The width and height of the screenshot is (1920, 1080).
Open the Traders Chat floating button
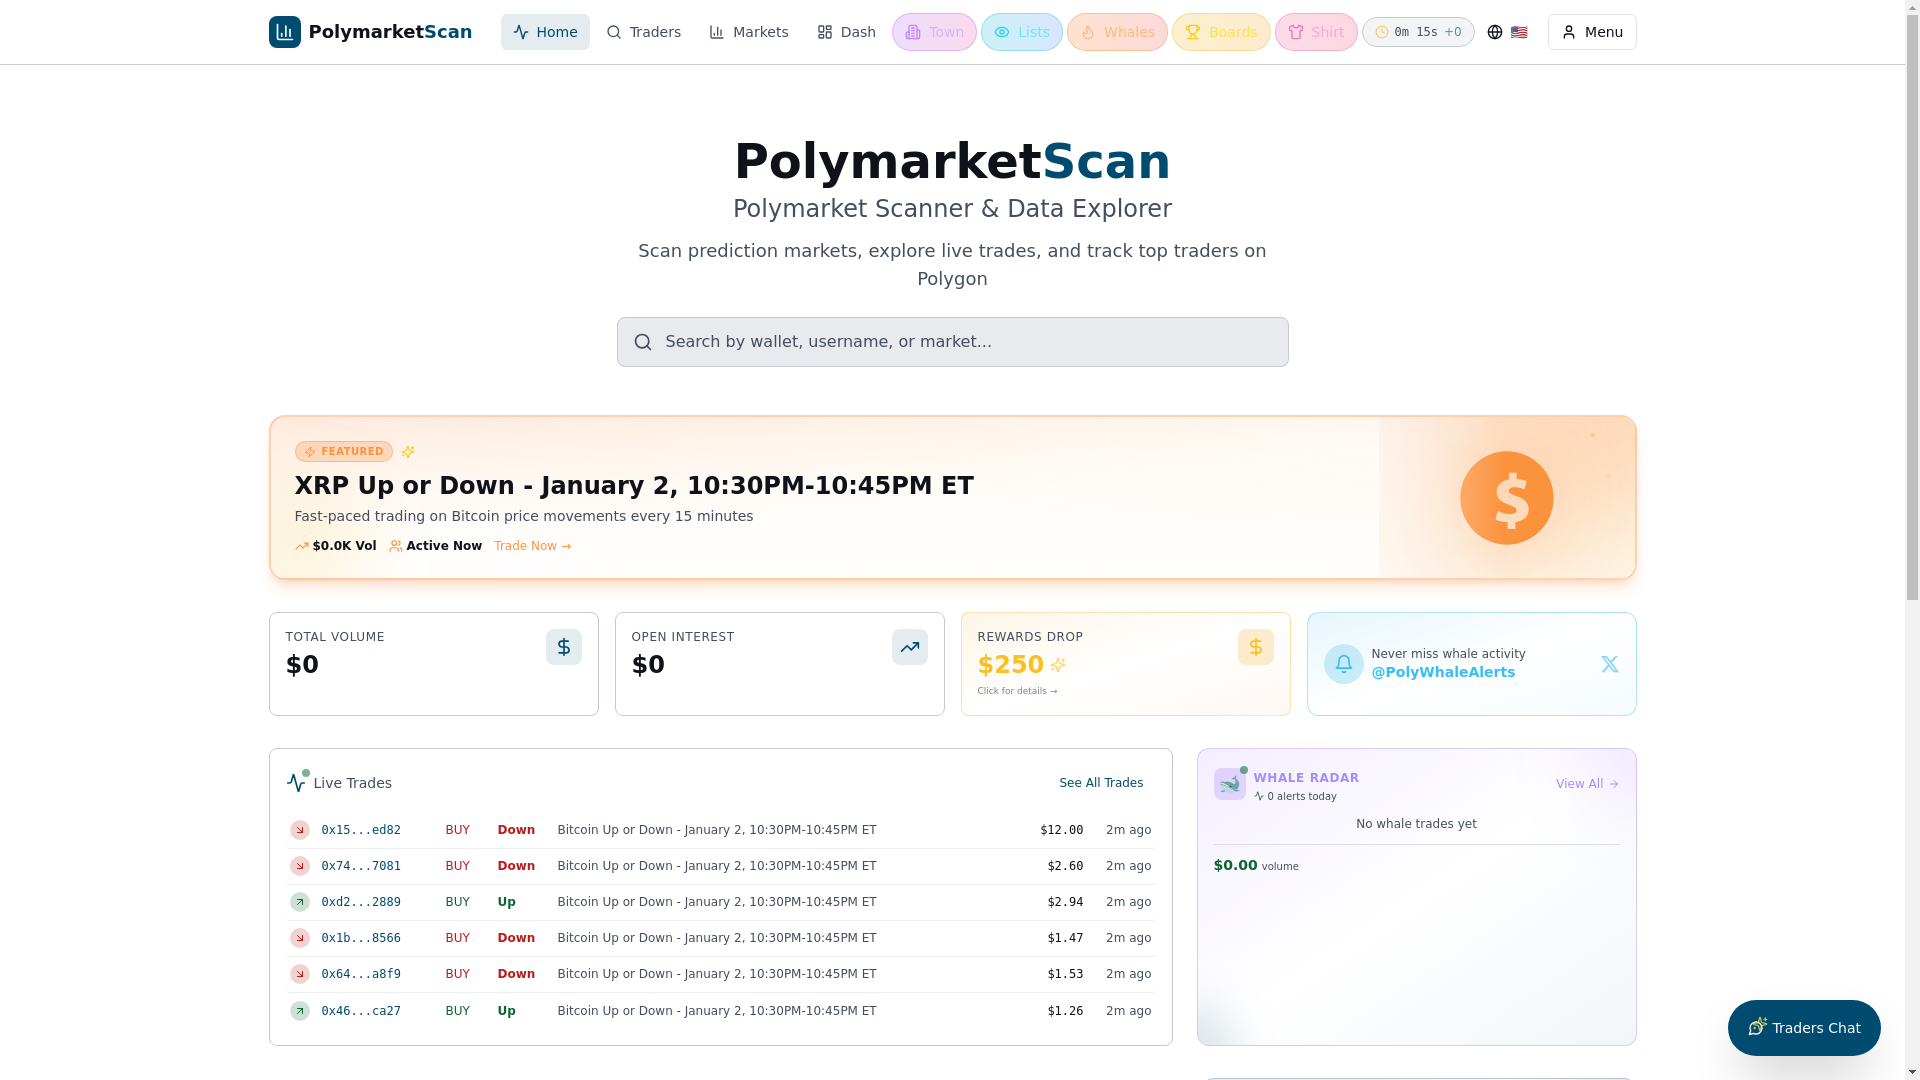pos(1804,1028)
